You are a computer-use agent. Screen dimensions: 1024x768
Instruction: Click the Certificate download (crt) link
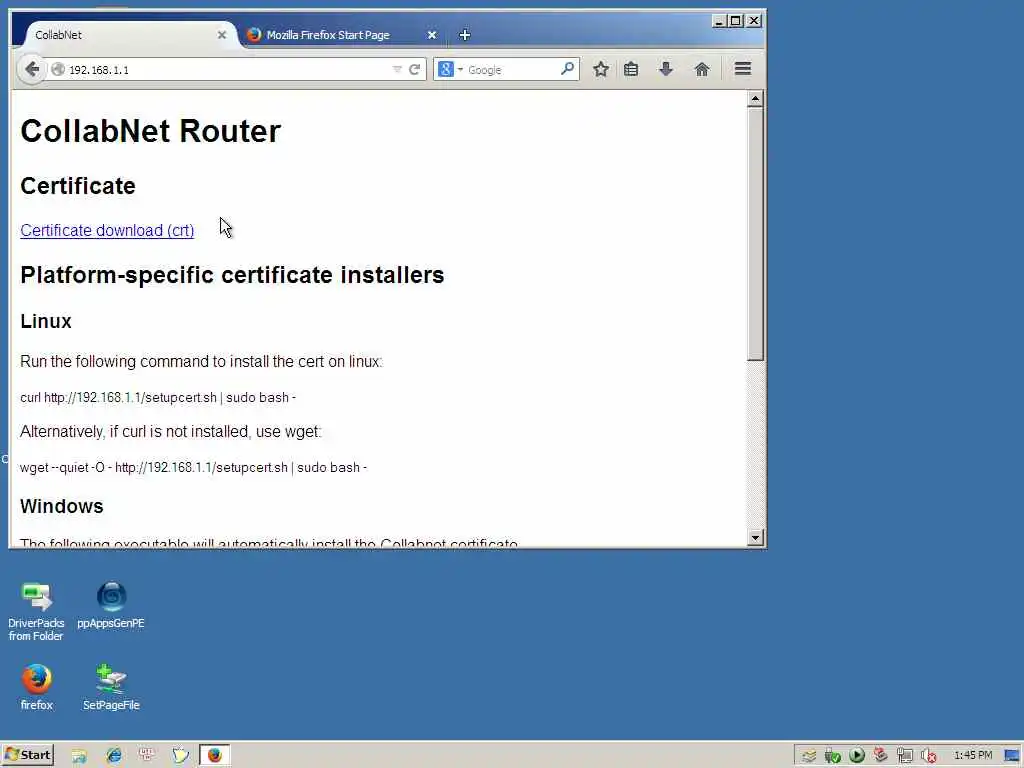(x=107, y=231)
